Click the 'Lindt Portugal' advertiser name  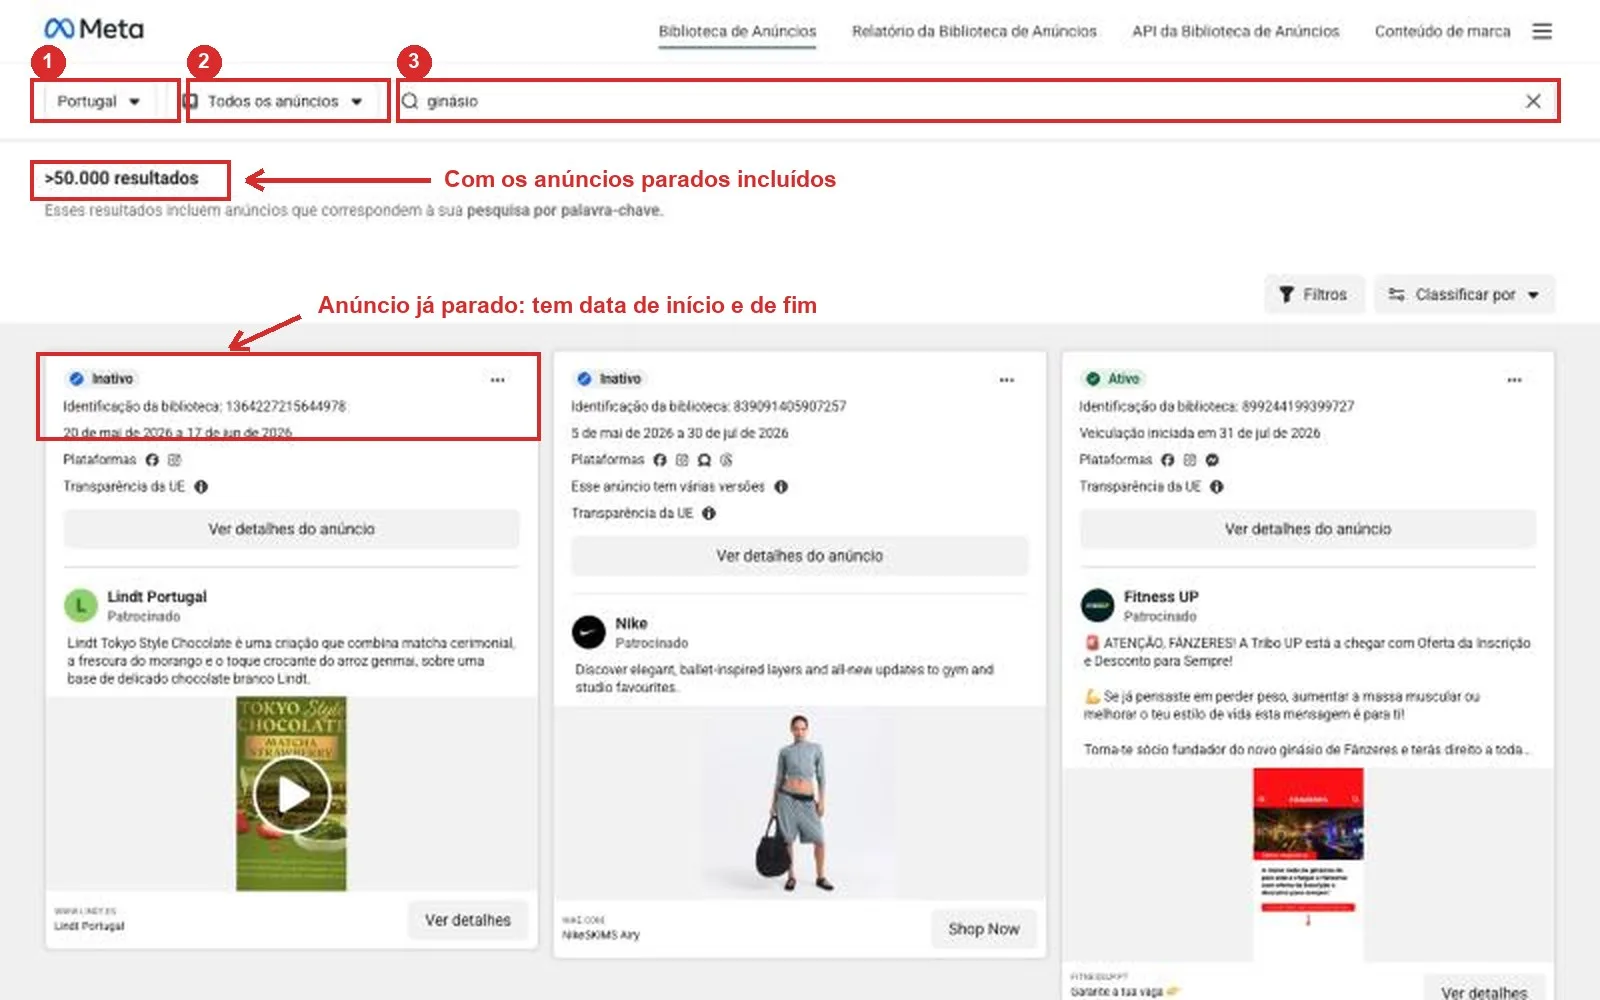[x=157, y=597]
